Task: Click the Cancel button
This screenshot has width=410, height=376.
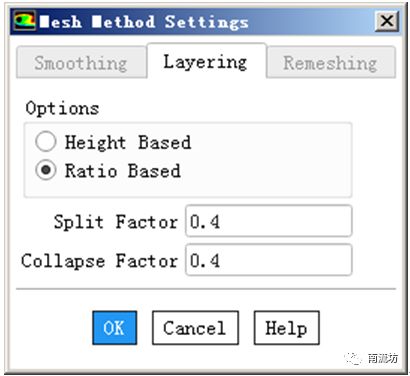Action: point(195,328)
